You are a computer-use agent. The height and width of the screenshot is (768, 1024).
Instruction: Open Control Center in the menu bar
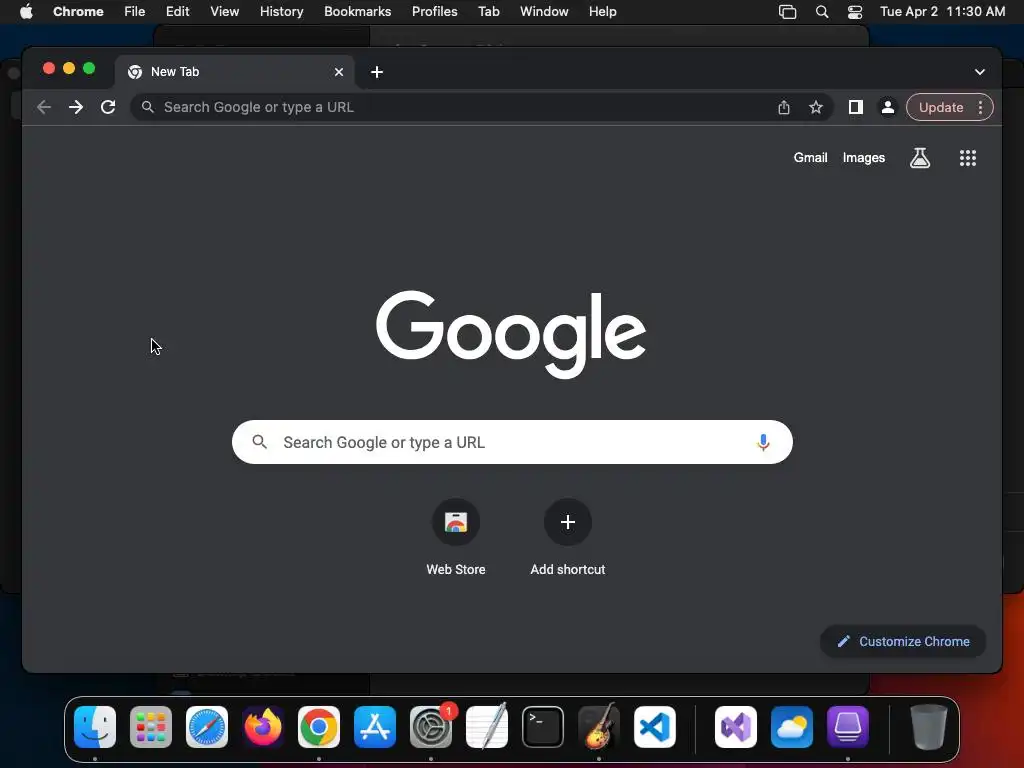[855, 12]
